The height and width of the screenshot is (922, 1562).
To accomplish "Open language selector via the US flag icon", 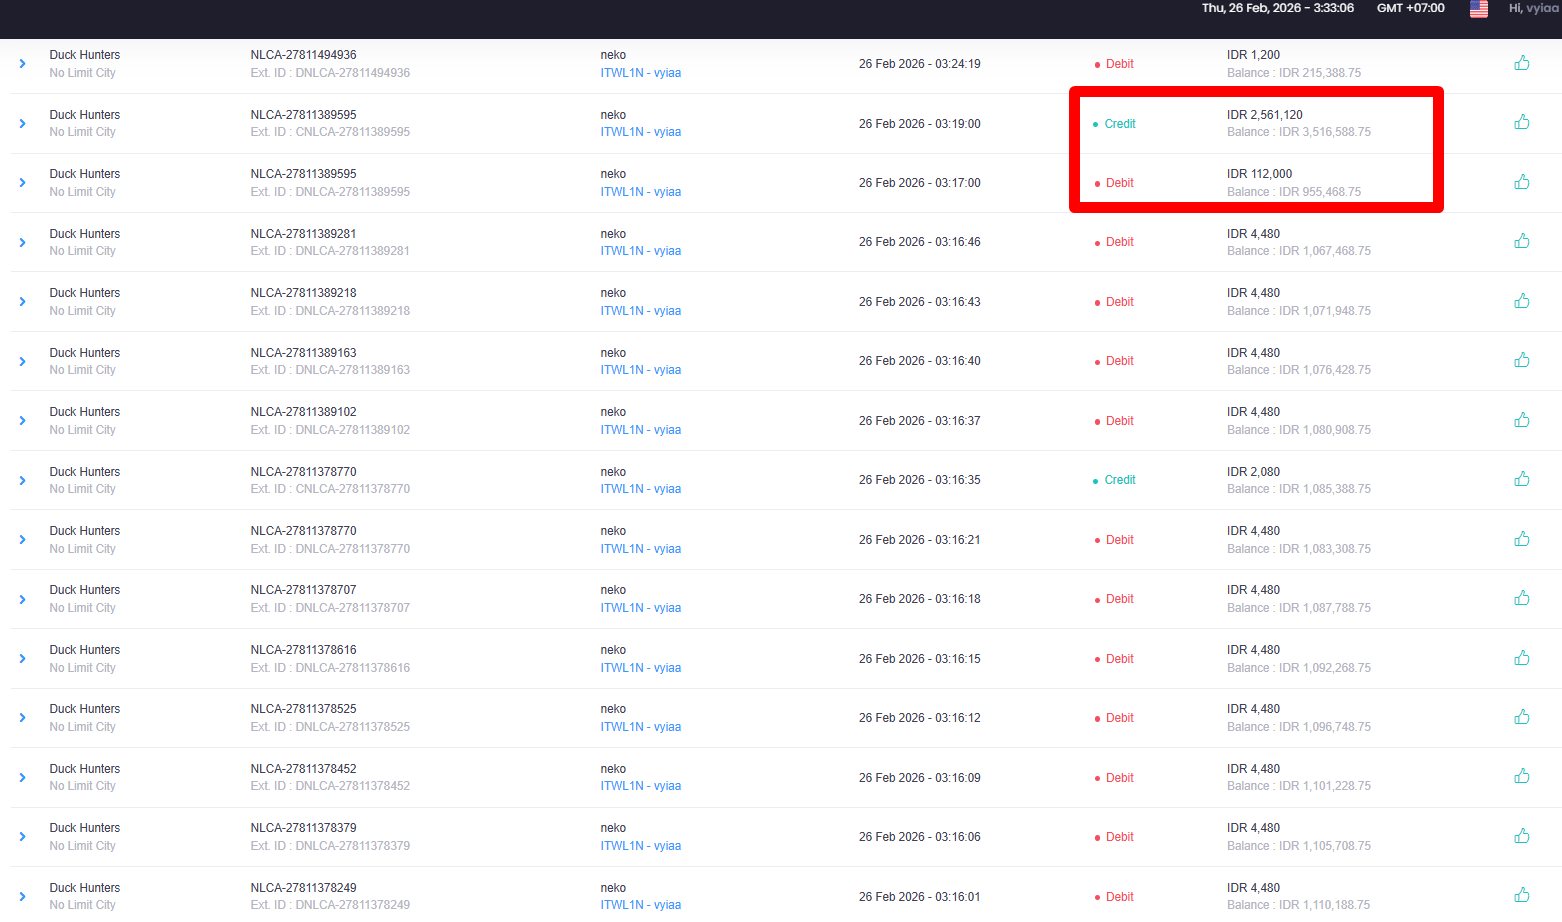I will [1479, 8].
